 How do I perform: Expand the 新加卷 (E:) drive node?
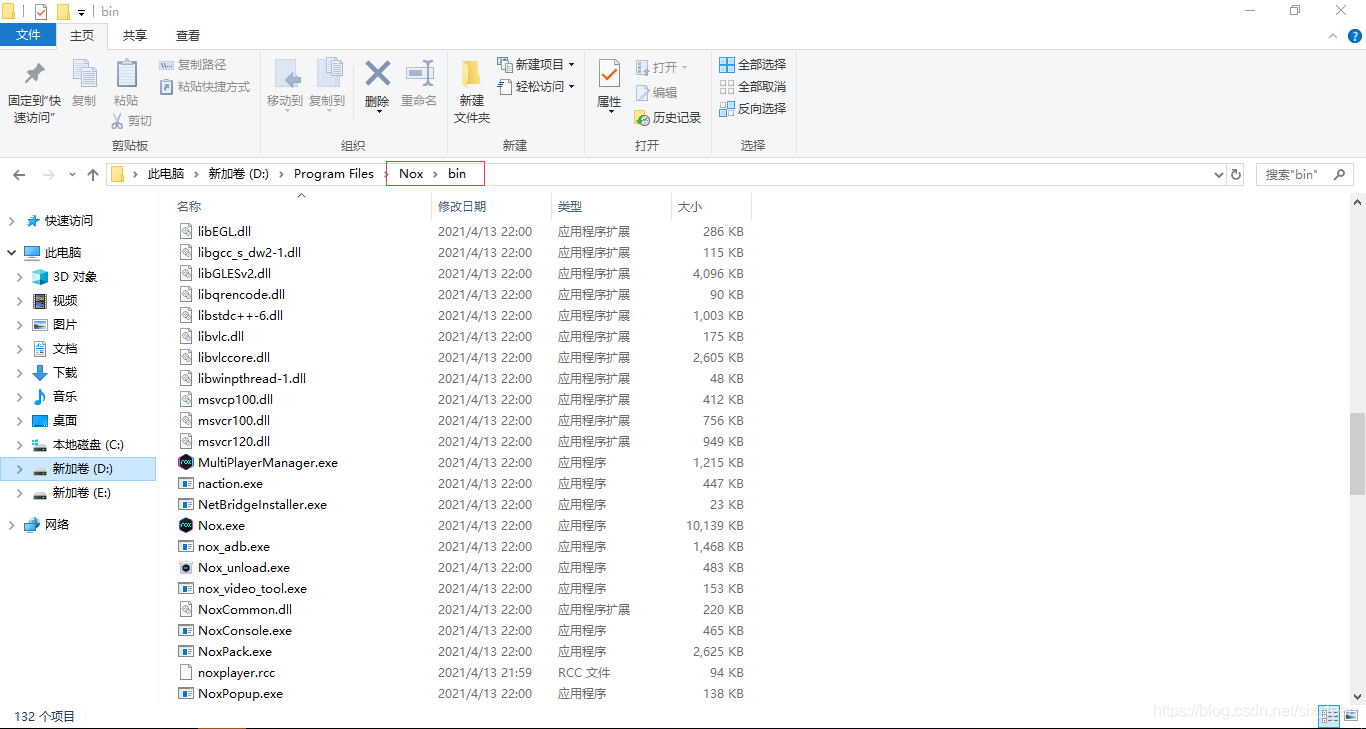19,493
